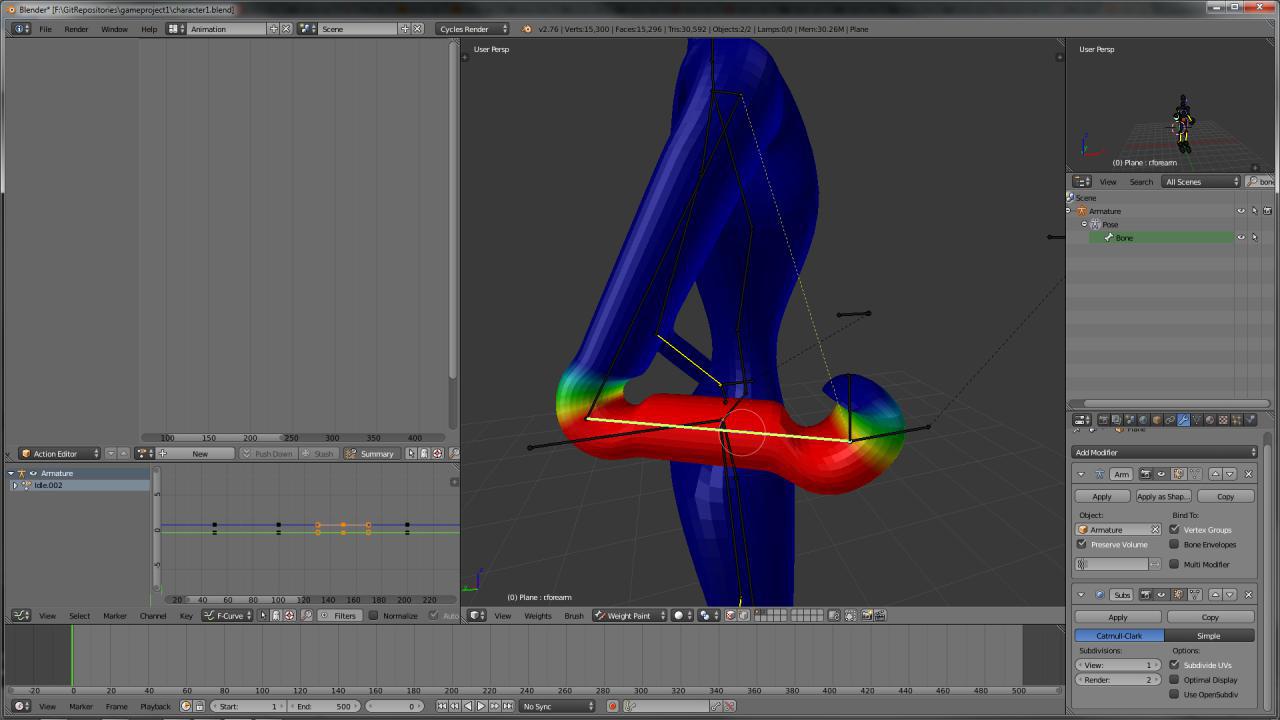The width and height of the screenshot is (1280, 720).
Task: Open F-Curve mode dropdown
Action: pyautogui.click(x=227, y=615)
